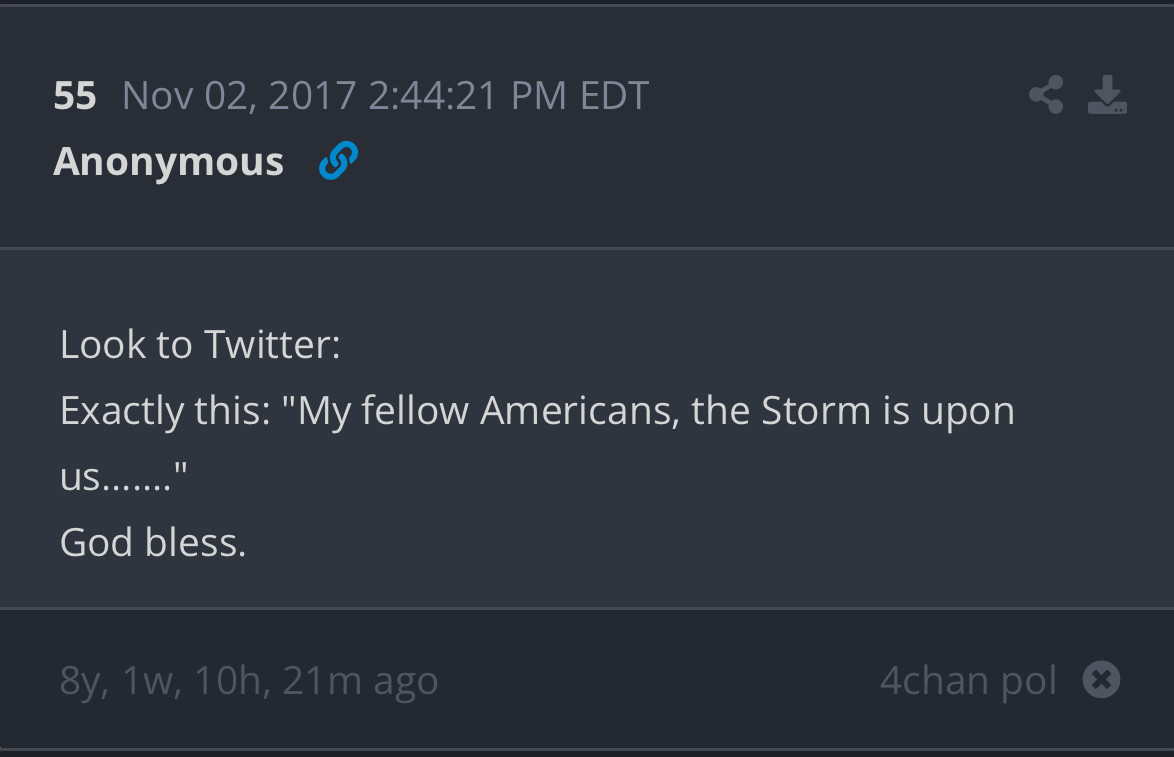1174x757 pixels.
Task: Select the post number 55
Action: [x=75, y=96]
